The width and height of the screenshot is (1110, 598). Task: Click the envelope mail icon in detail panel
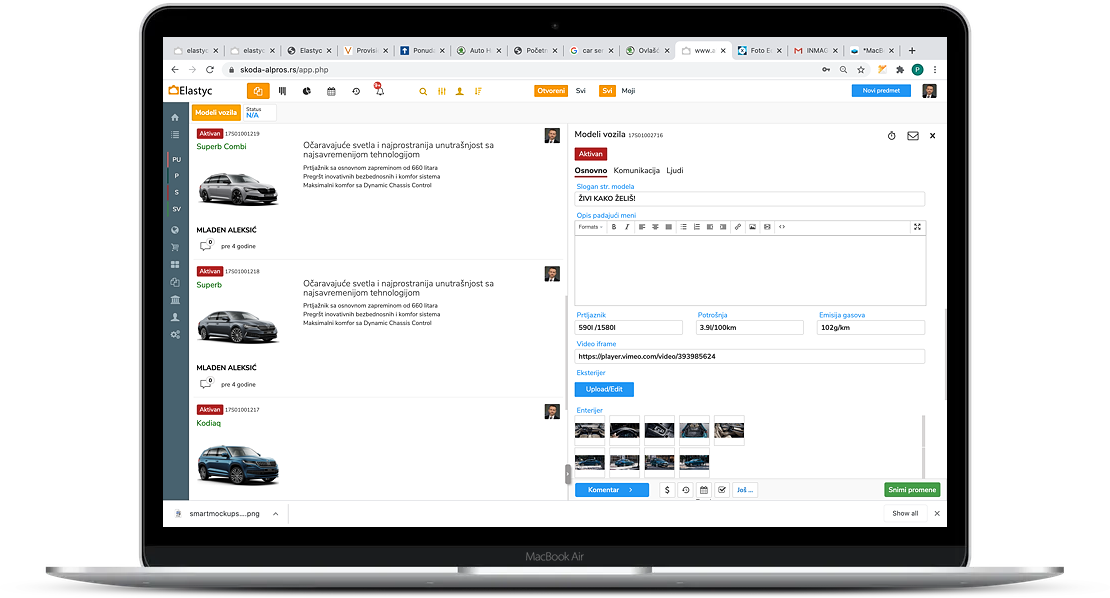point(913,136)
